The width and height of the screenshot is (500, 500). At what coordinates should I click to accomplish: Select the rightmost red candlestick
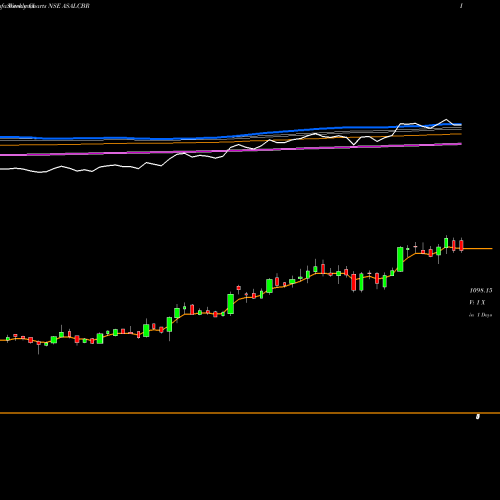point(461,245)
